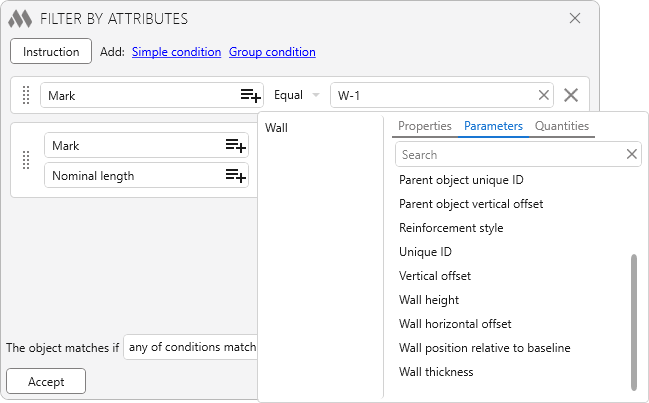Viewport: 649px width, 403px height.
Task: Switch to the Properties tab
Action: (x=425, y=126)
